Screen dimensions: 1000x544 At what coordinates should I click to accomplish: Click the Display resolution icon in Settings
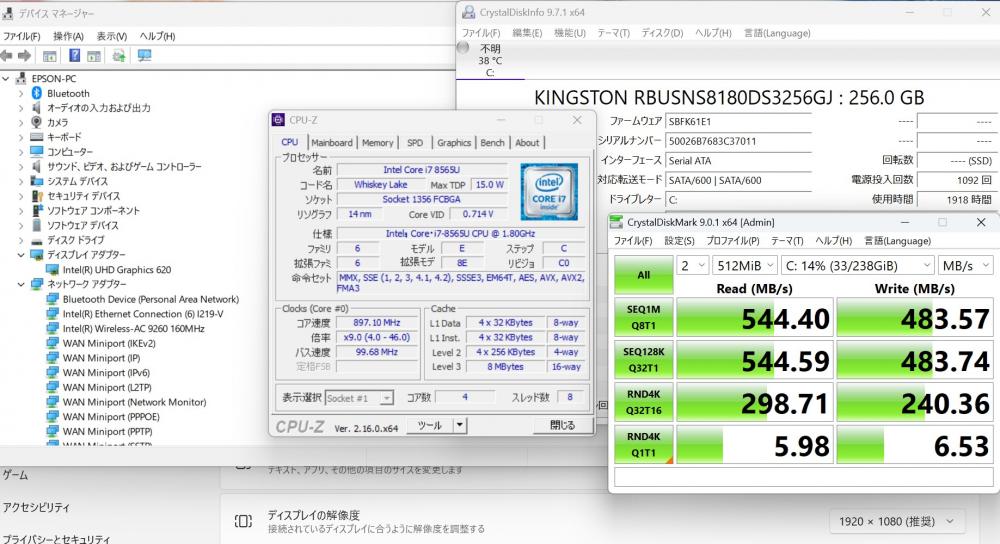[243, 521]
